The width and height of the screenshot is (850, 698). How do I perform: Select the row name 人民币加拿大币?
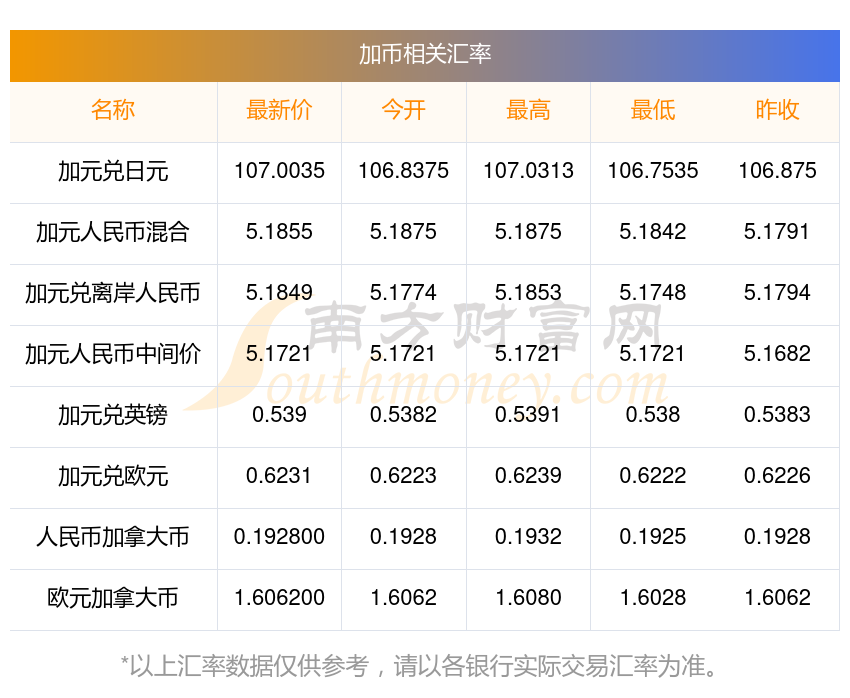click(x=113, y=538)
